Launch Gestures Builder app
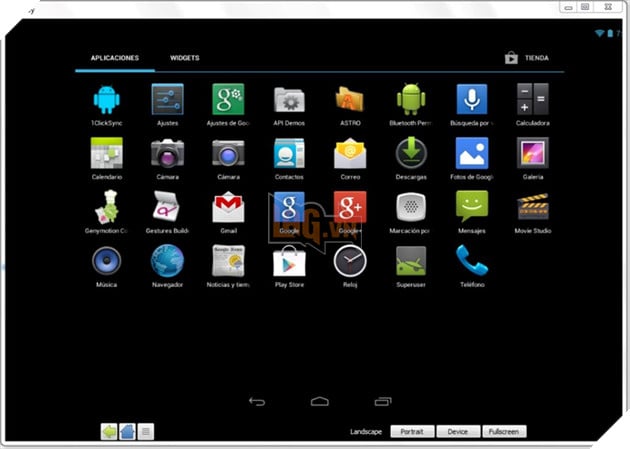This screenshot has height=449, width=630. click(x=167, y=206)
